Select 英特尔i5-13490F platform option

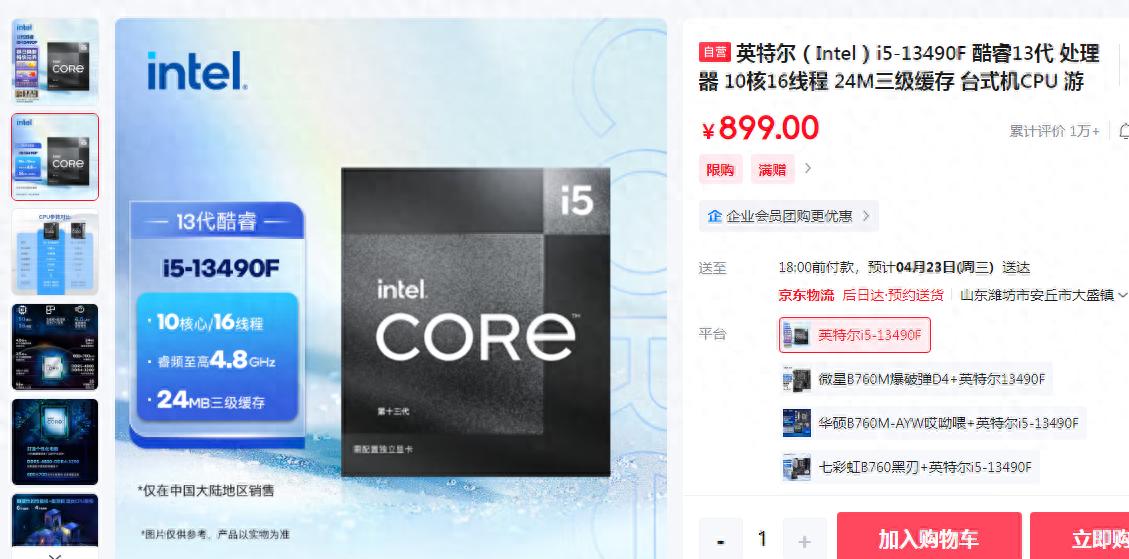[855, 335]
